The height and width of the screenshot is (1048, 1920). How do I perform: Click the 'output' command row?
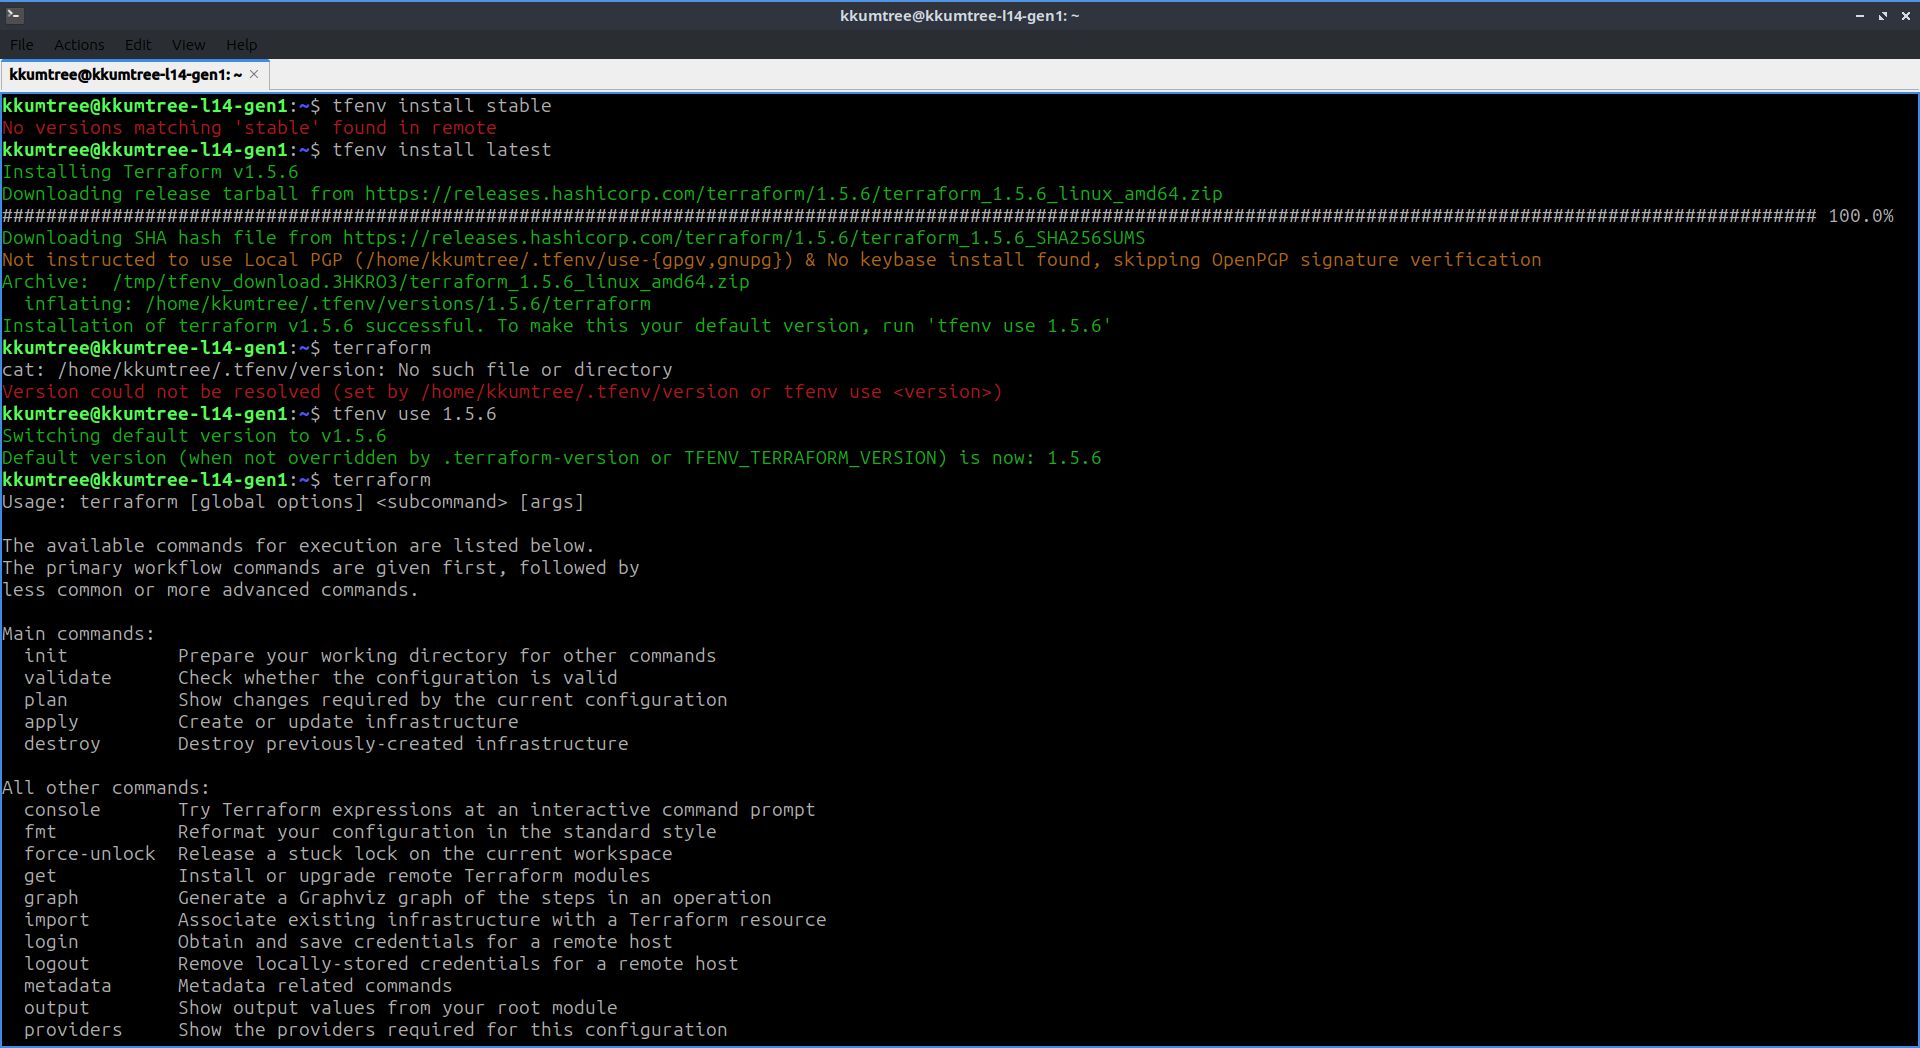(x=321, y=1008)
